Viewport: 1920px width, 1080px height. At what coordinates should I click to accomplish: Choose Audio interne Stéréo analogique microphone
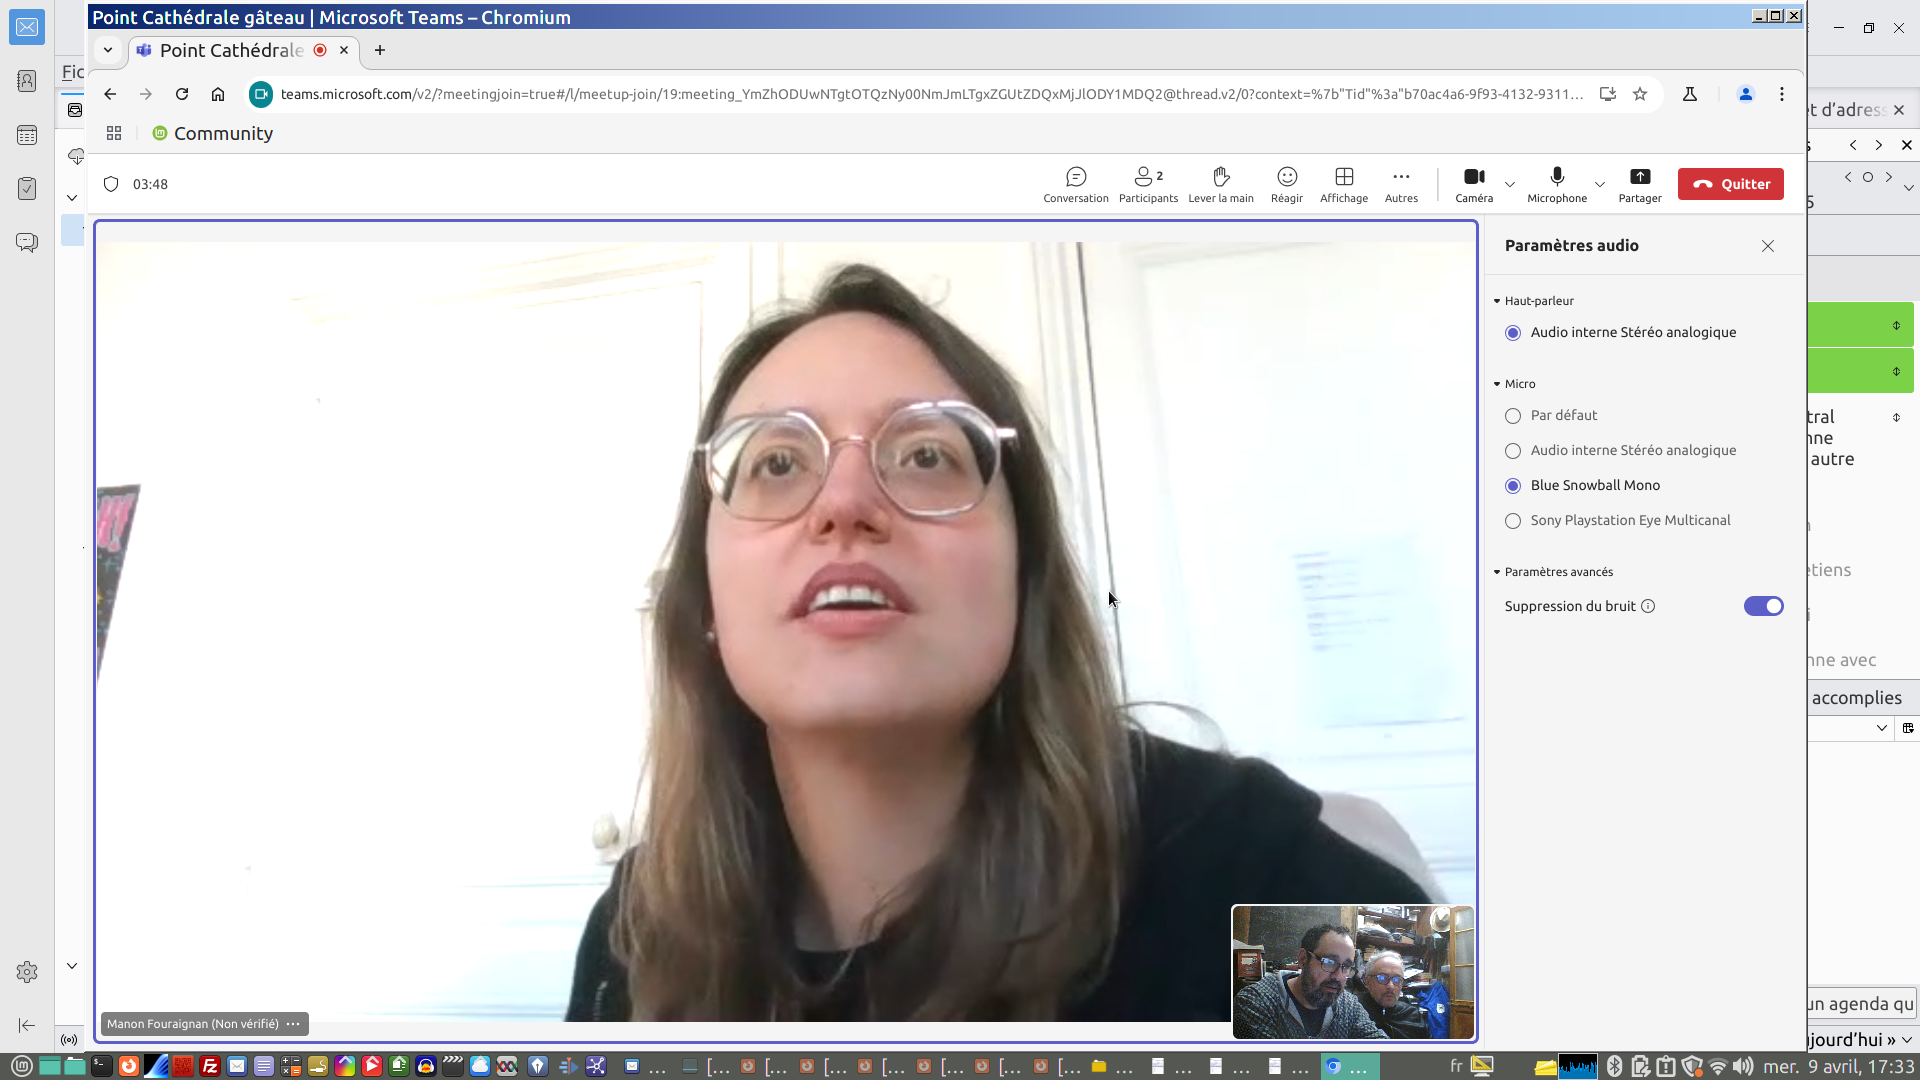click(x=1512, y=451)
